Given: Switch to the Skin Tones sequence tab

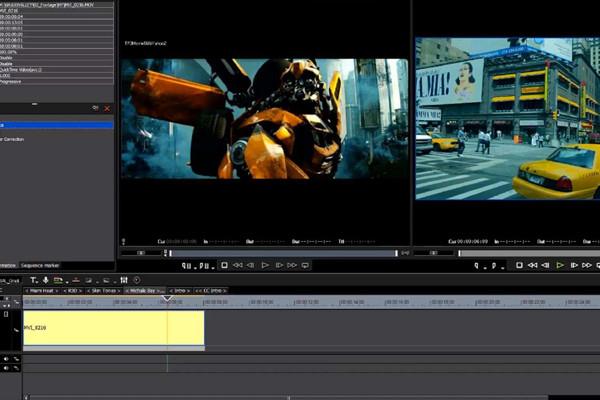Looking at the screenshot, I should [104, 290].
